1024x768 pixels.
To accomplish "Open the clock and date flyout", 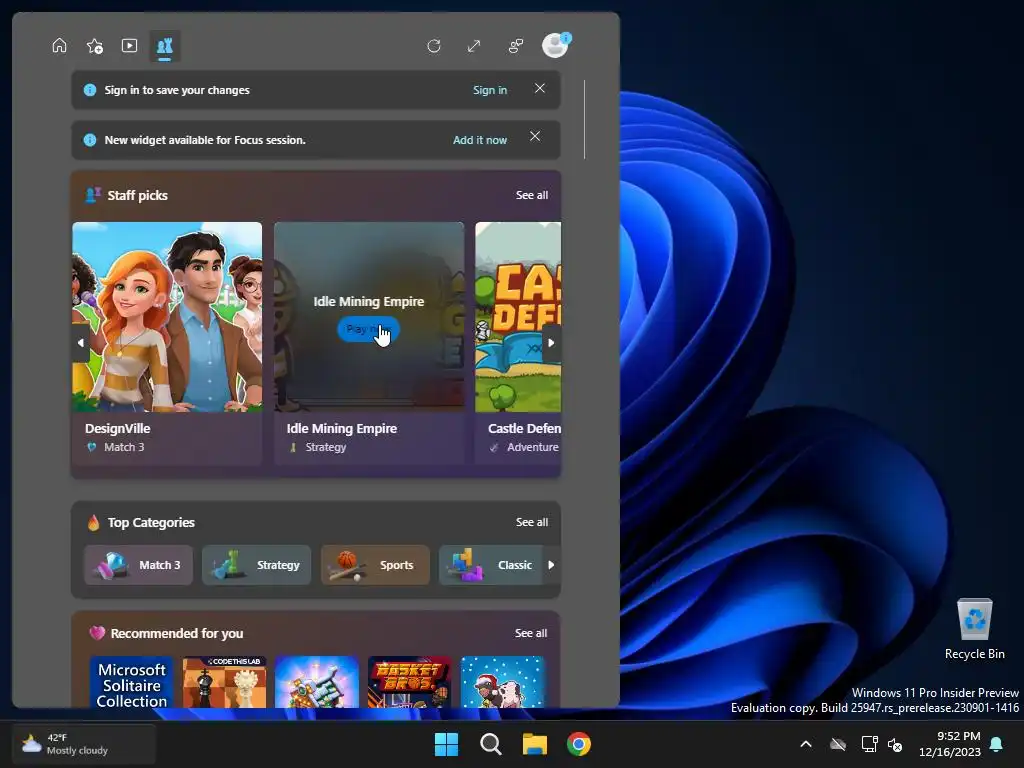I will pos(950,744).
